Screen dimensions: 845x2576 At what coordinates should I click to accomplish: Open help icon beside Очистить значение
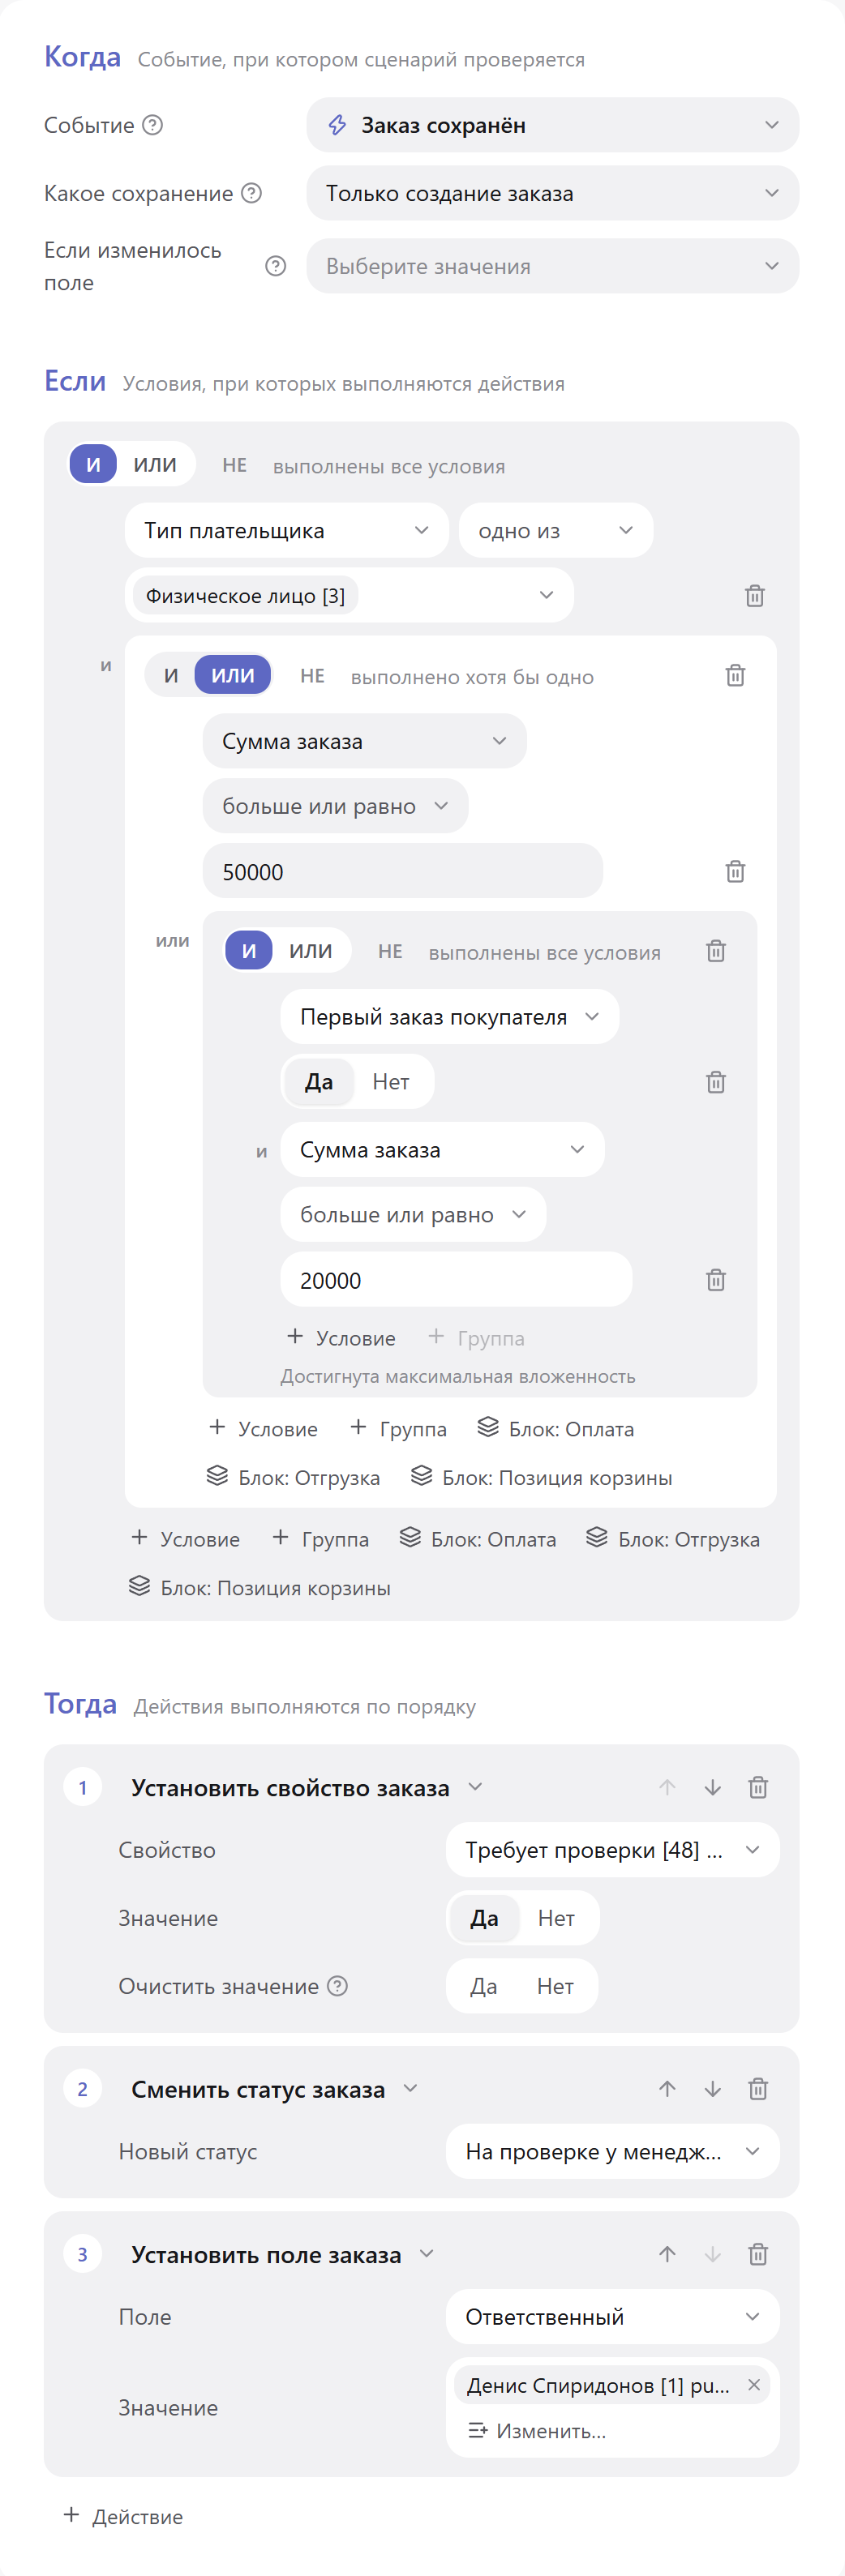click(338, 1986)
